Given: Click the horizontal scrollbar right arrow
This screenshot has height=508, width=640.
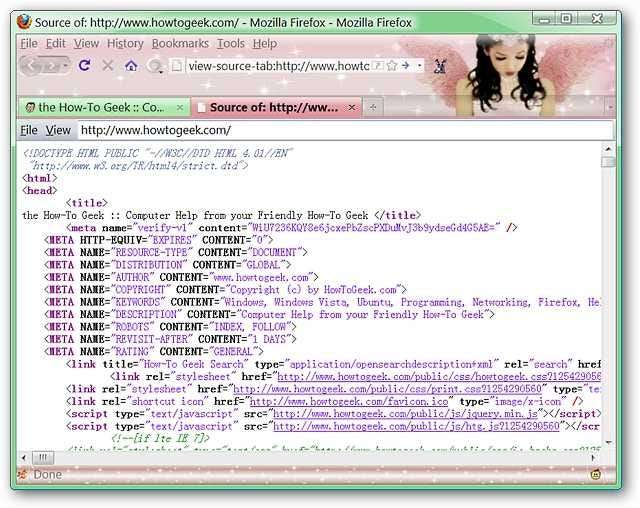Looking at the screenshot, I should click(594, 458).
